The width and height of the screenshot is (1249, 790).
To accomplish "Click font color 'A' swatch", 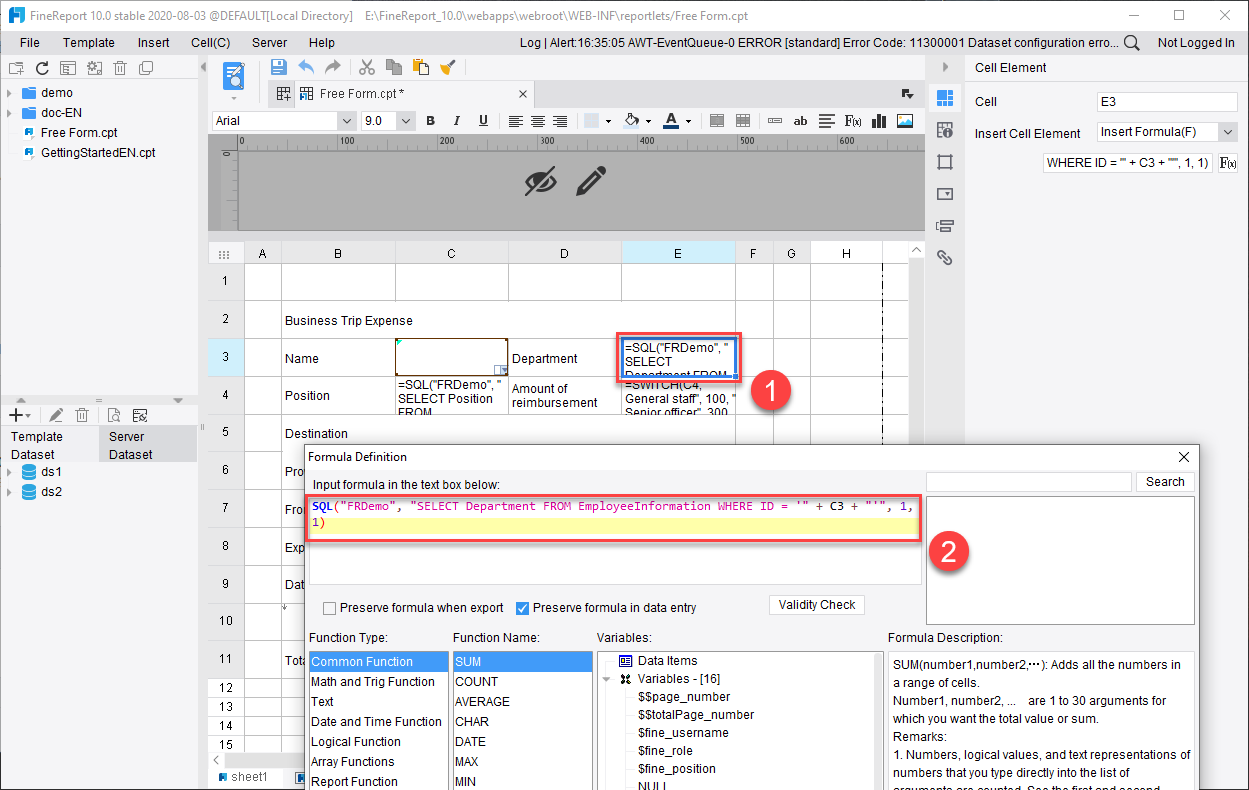I will point(673,121).
